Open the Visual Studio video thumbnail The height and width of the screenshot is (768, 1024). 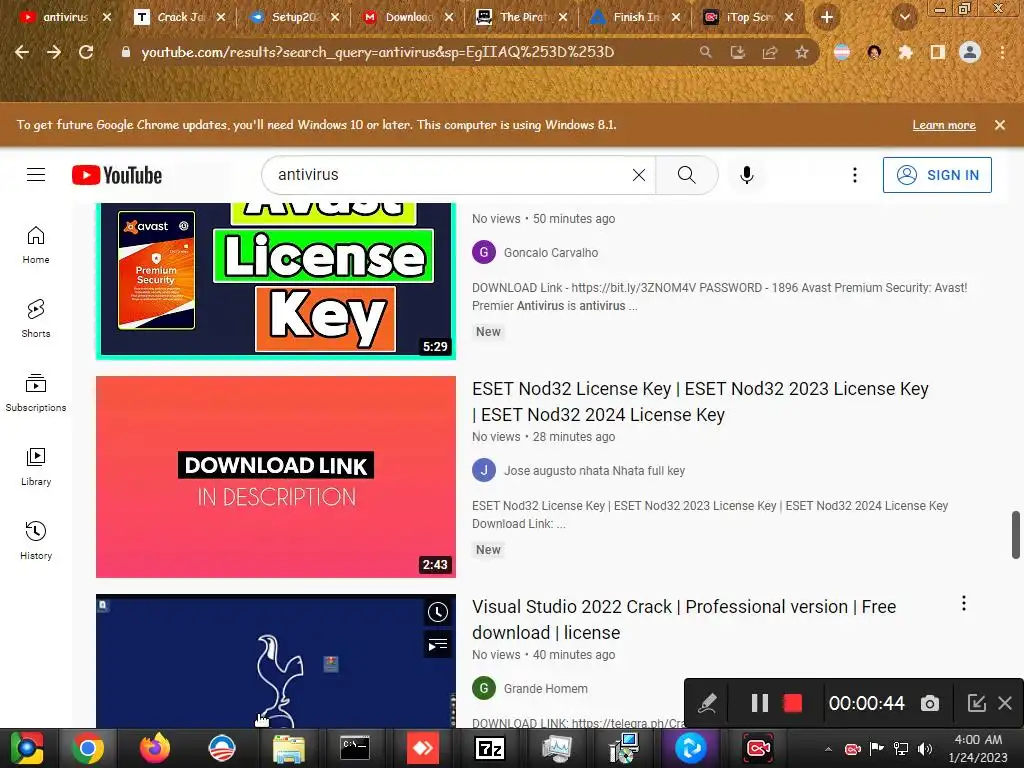[276, 661]
